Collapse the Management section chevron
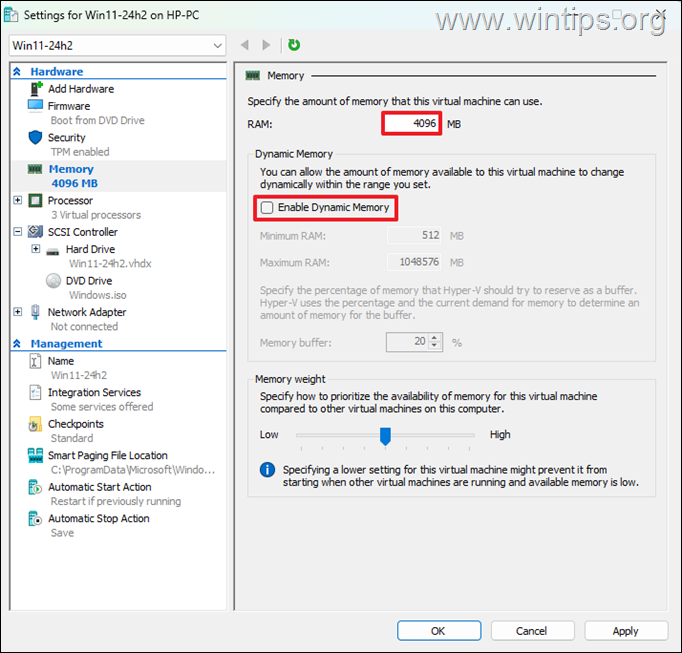This screenshot has width=682, height=653. [17, 344]
